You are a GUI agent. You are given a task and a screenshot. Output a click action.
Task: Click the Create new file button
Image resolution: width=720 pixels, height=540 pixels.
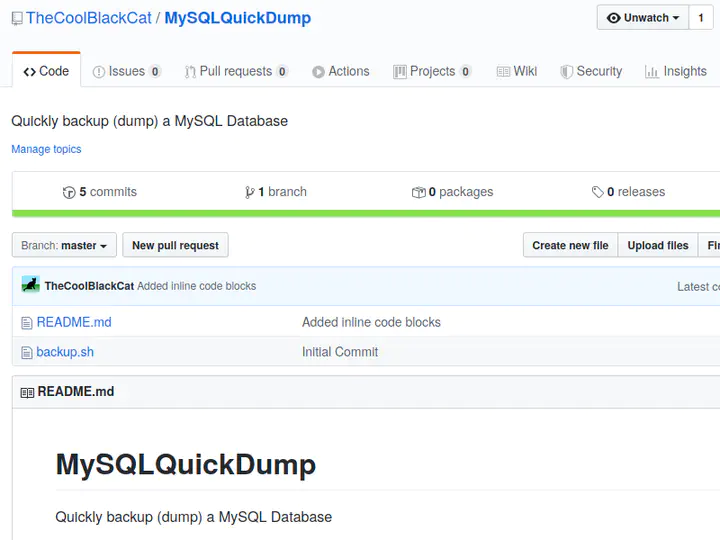570,245
